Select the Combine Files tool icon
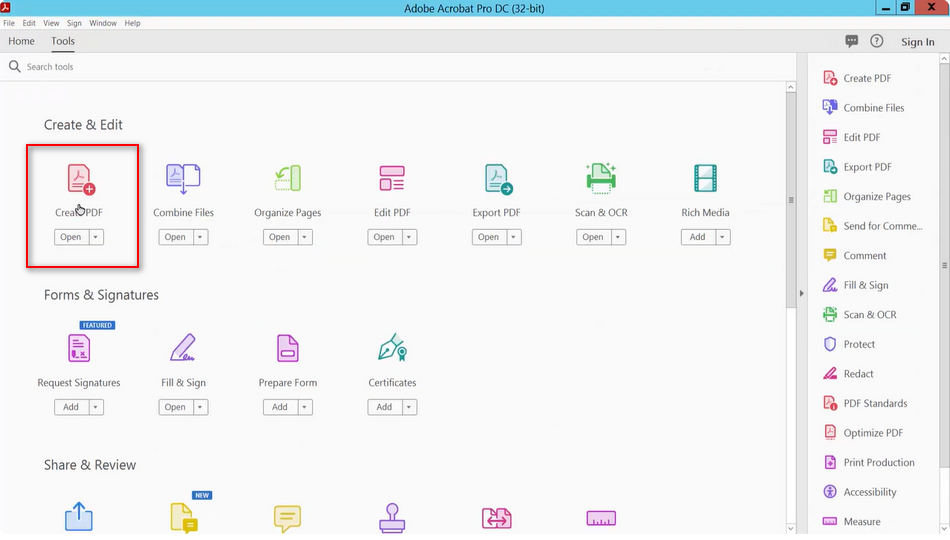 183,178
